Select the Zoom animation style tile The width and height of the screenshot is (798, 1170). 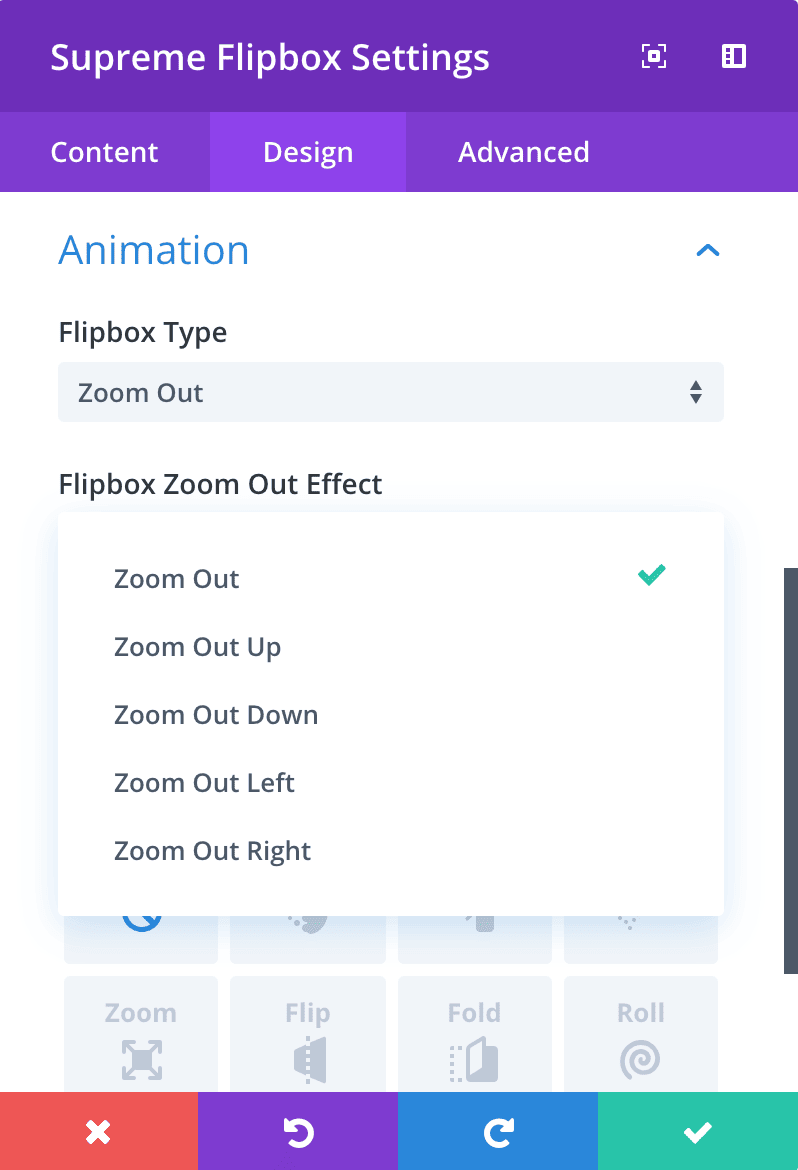click(x=141, y=1034)
